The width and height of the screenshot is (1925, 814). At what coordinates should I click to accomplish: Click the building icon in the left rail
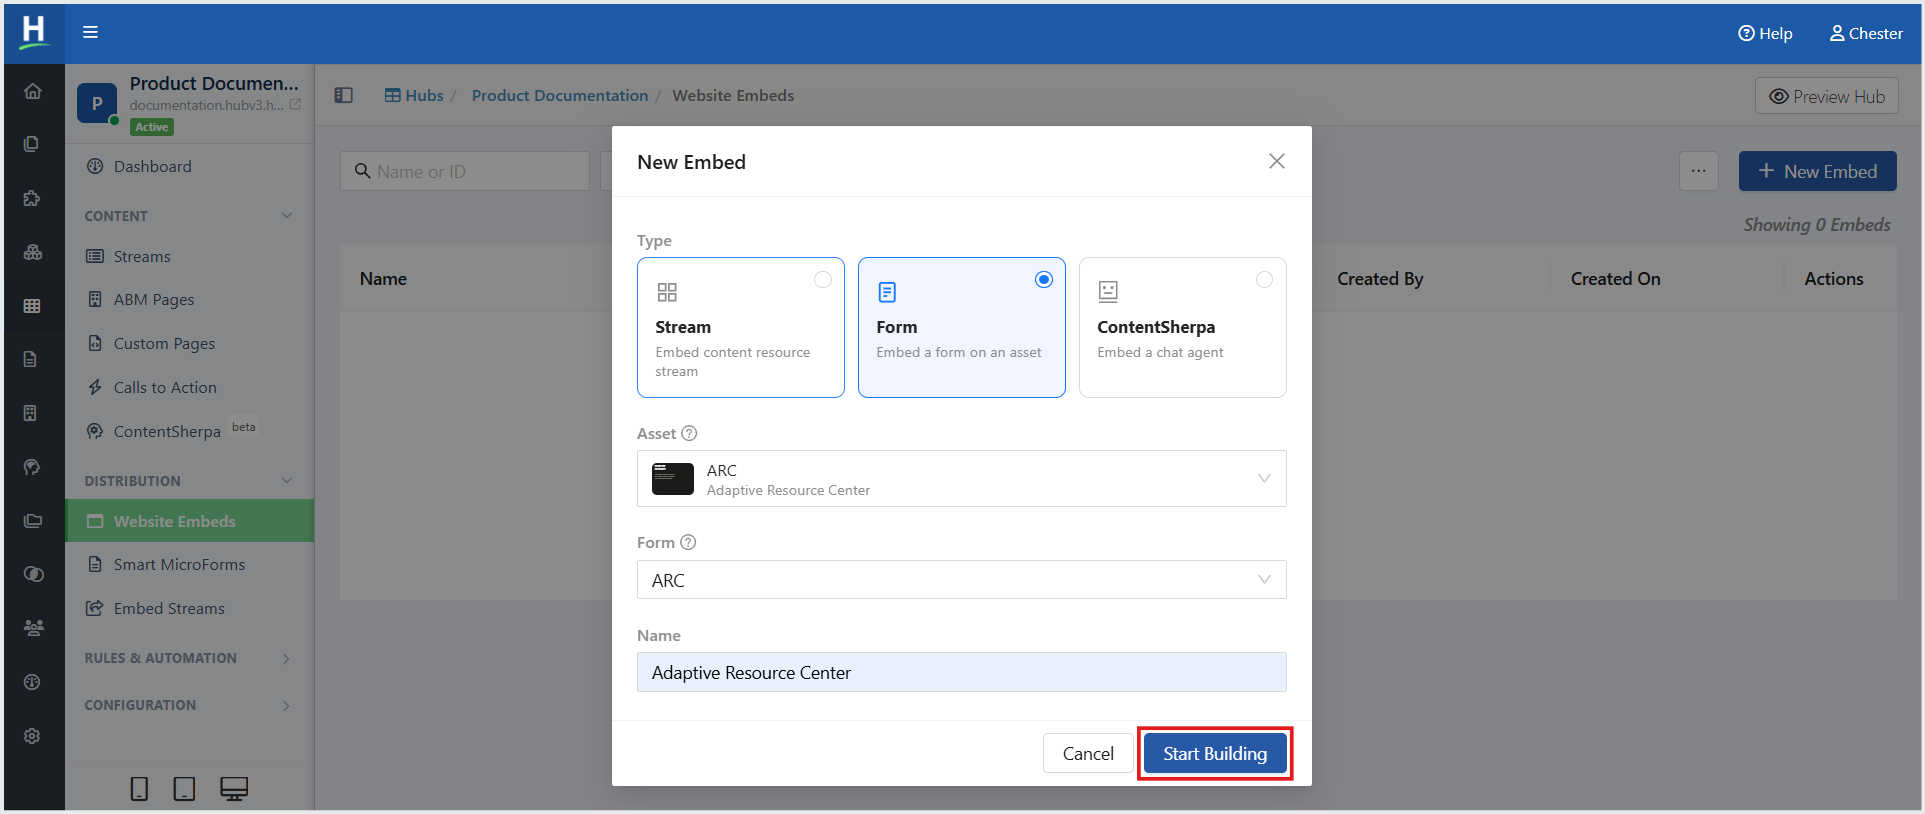[x=31, y=413]
